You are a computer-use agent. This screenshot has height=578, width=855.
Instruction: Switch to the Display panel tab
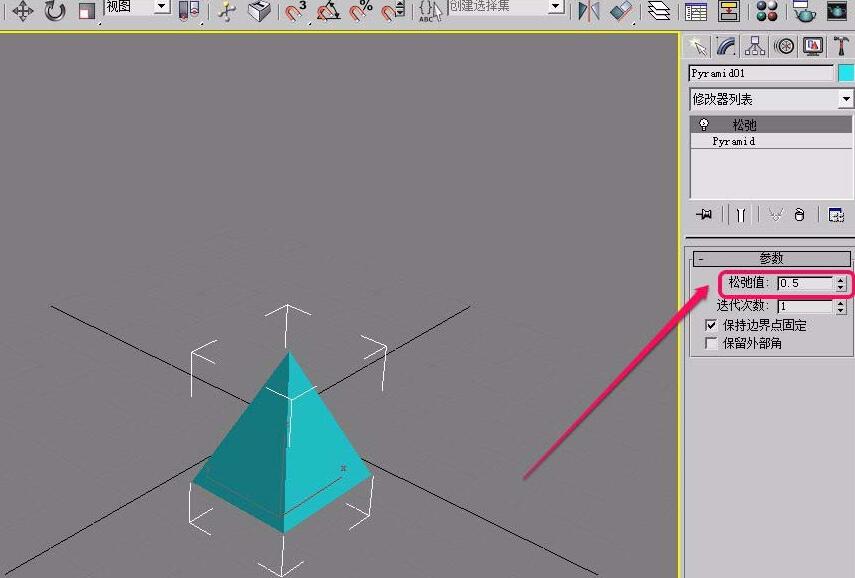813,46
